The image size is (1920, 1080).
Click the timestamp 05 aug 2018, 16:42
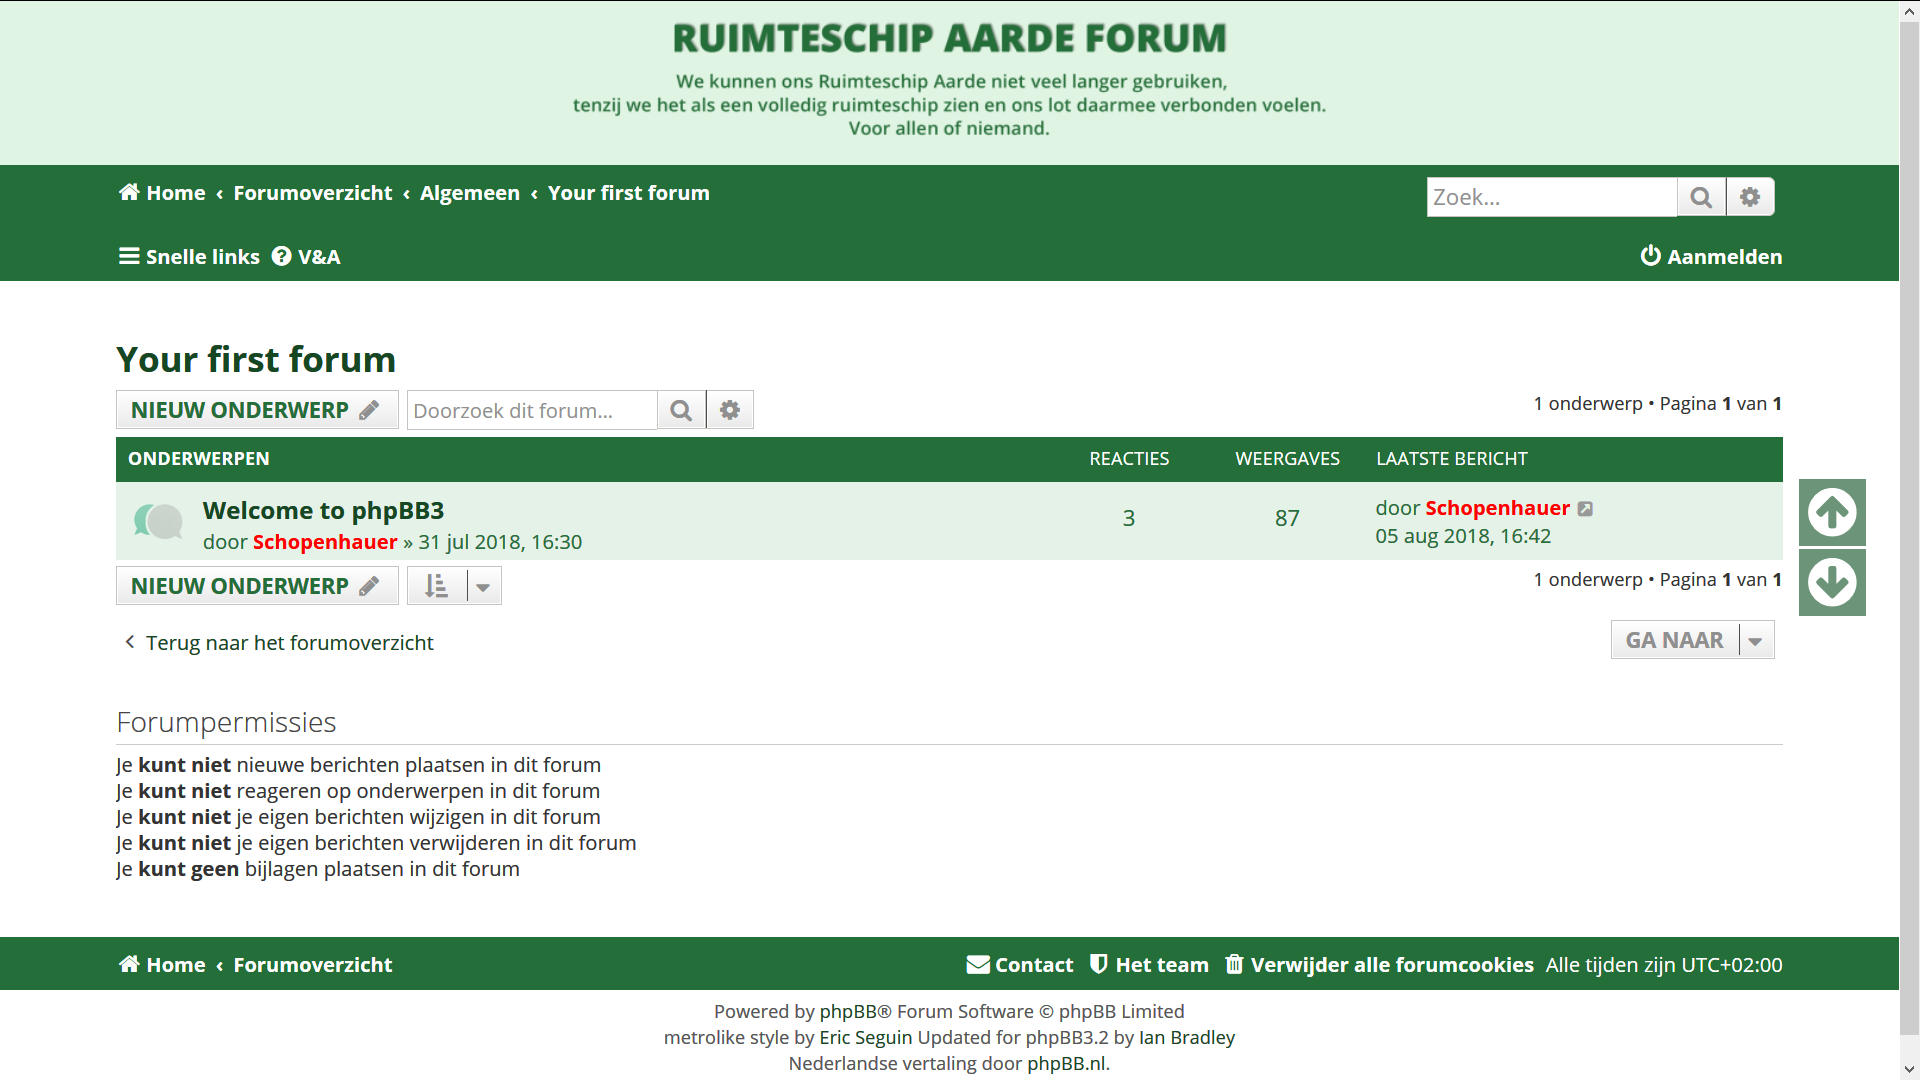click(1463, 536)
